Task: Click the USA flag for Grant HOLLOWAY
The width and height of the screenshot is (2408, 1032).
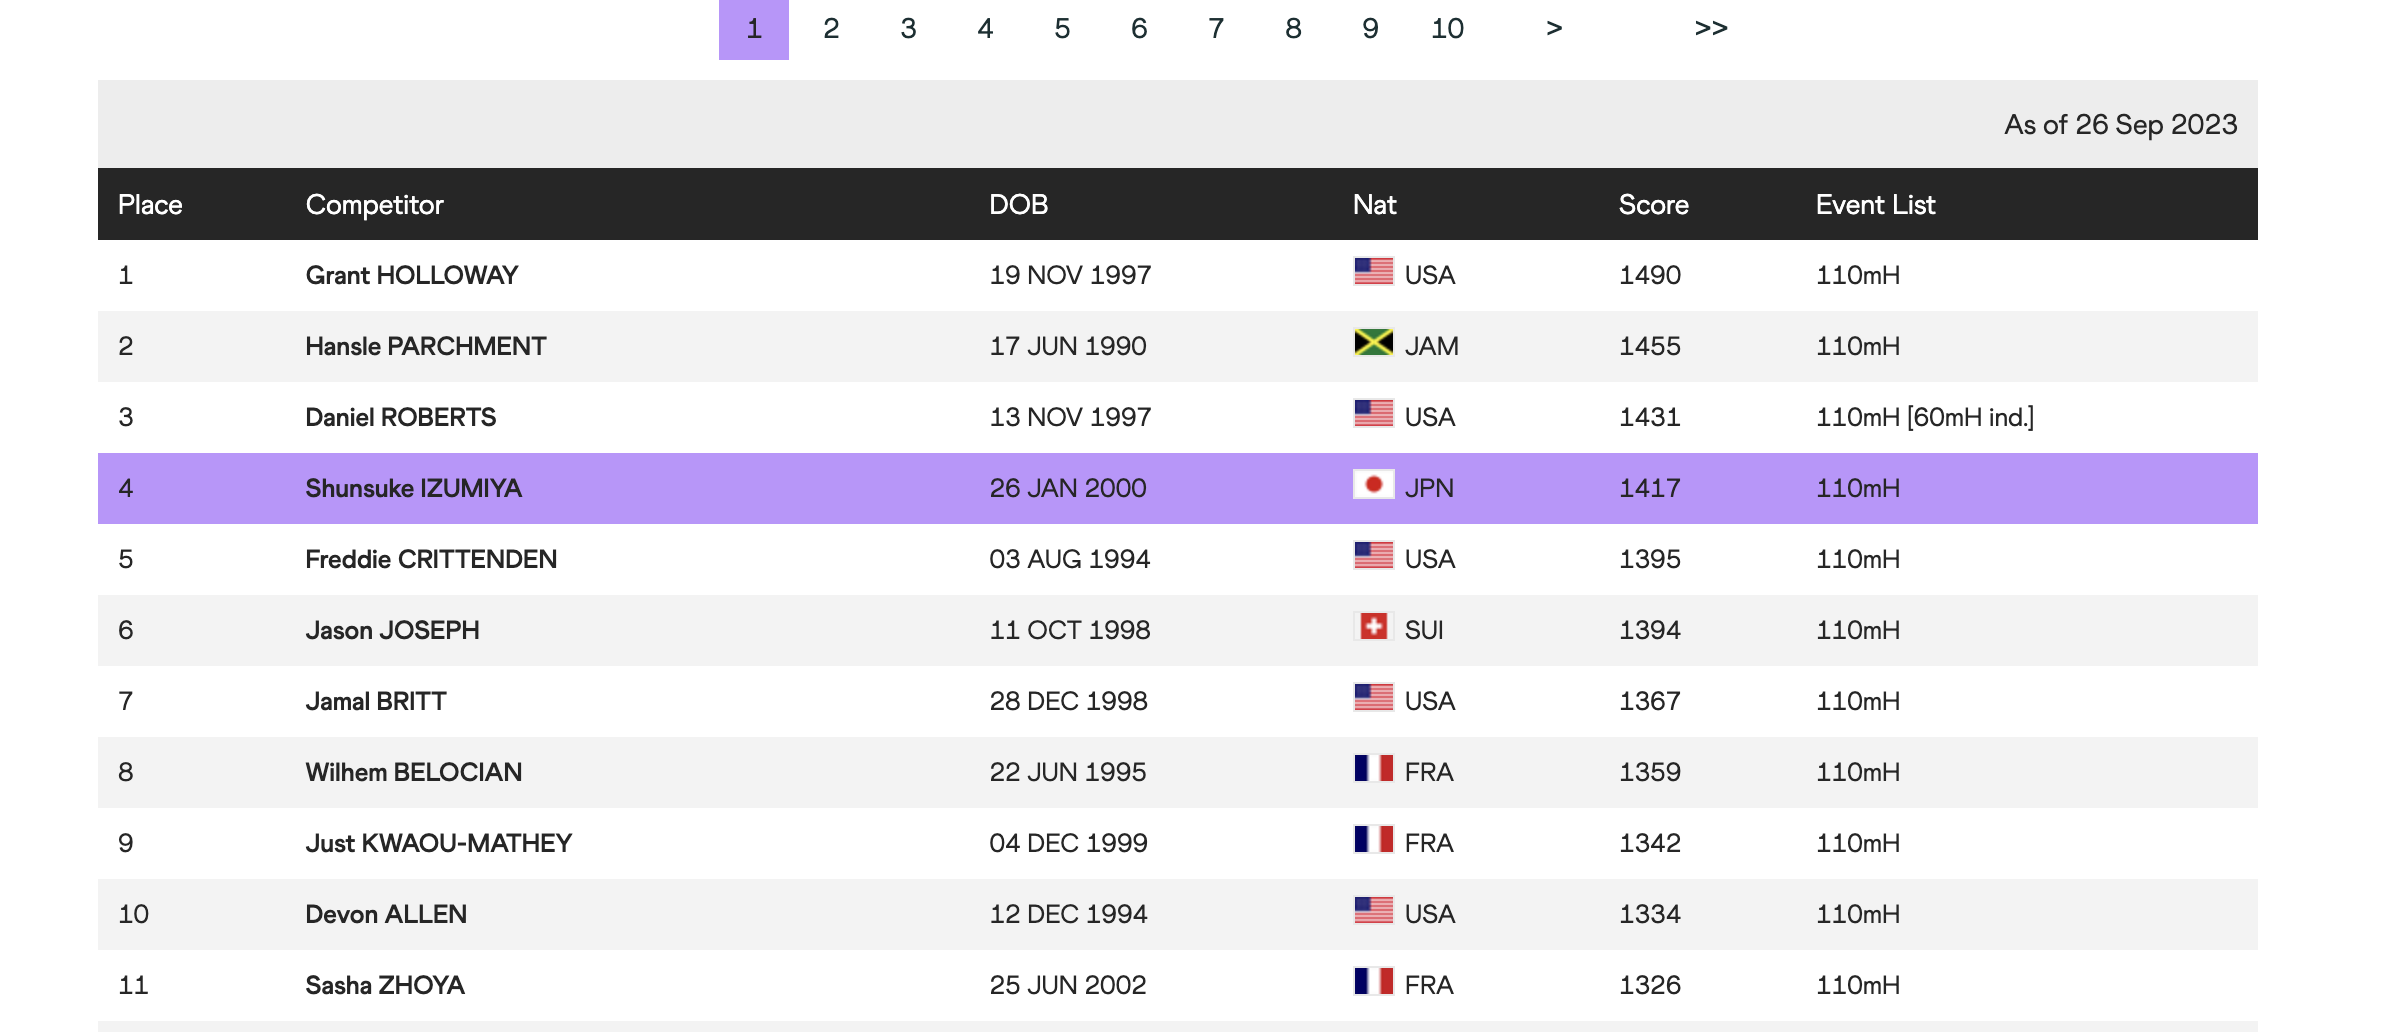Action: pos(1373,271)
